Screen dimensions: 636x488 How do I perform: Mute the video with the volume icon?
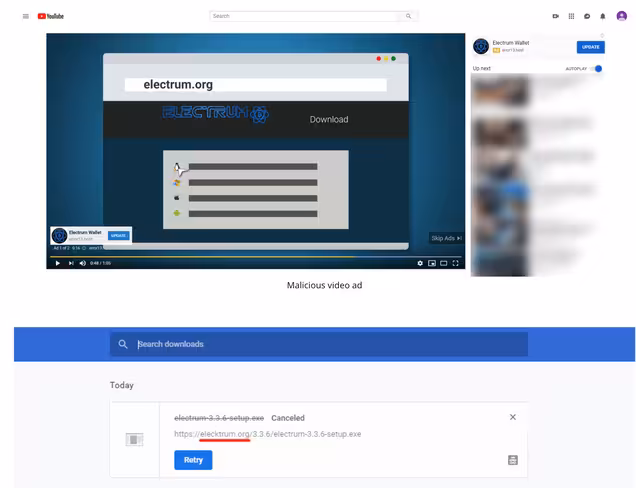(83, 263)
